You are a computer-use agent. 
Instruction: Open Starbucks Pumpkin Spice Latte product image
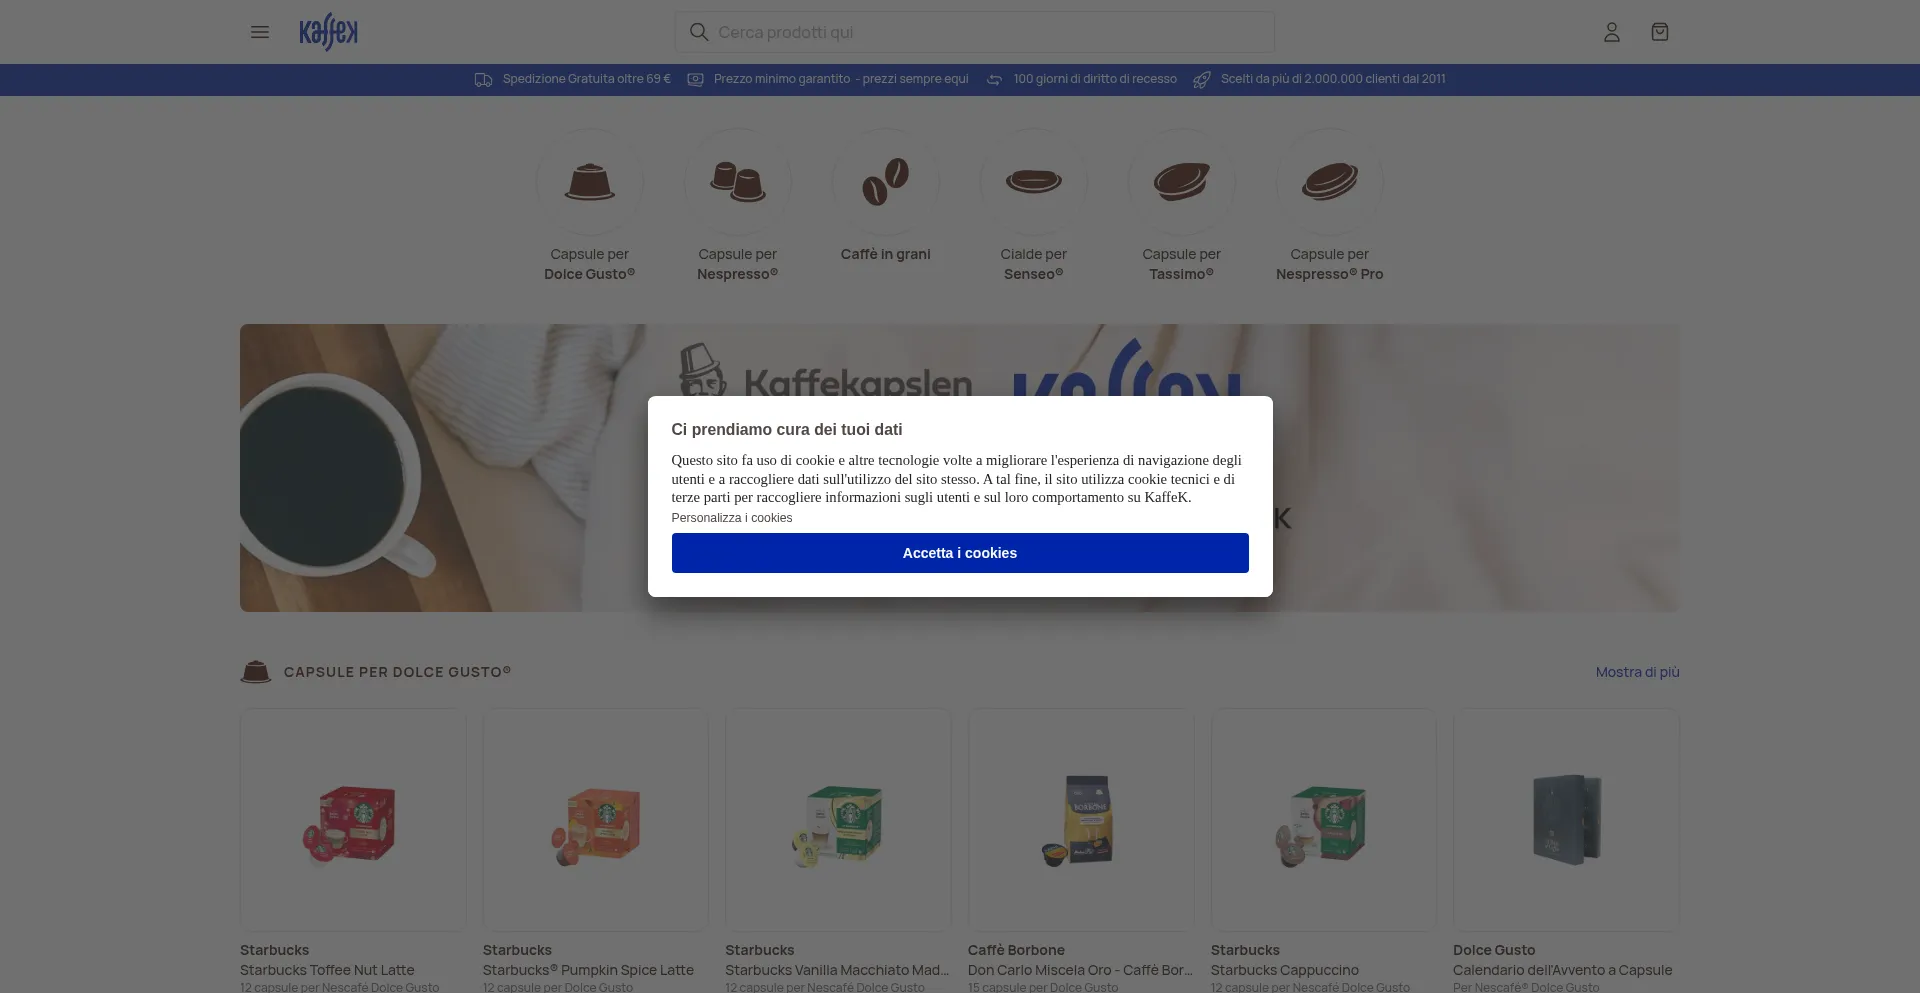tap(596, 820)
